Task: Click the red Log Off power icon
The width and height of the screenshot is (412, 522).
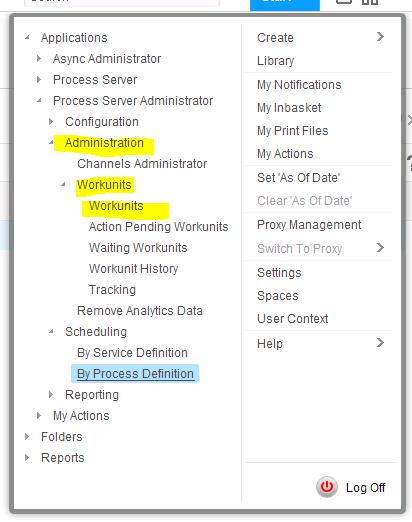Action: tap(327, 487)
